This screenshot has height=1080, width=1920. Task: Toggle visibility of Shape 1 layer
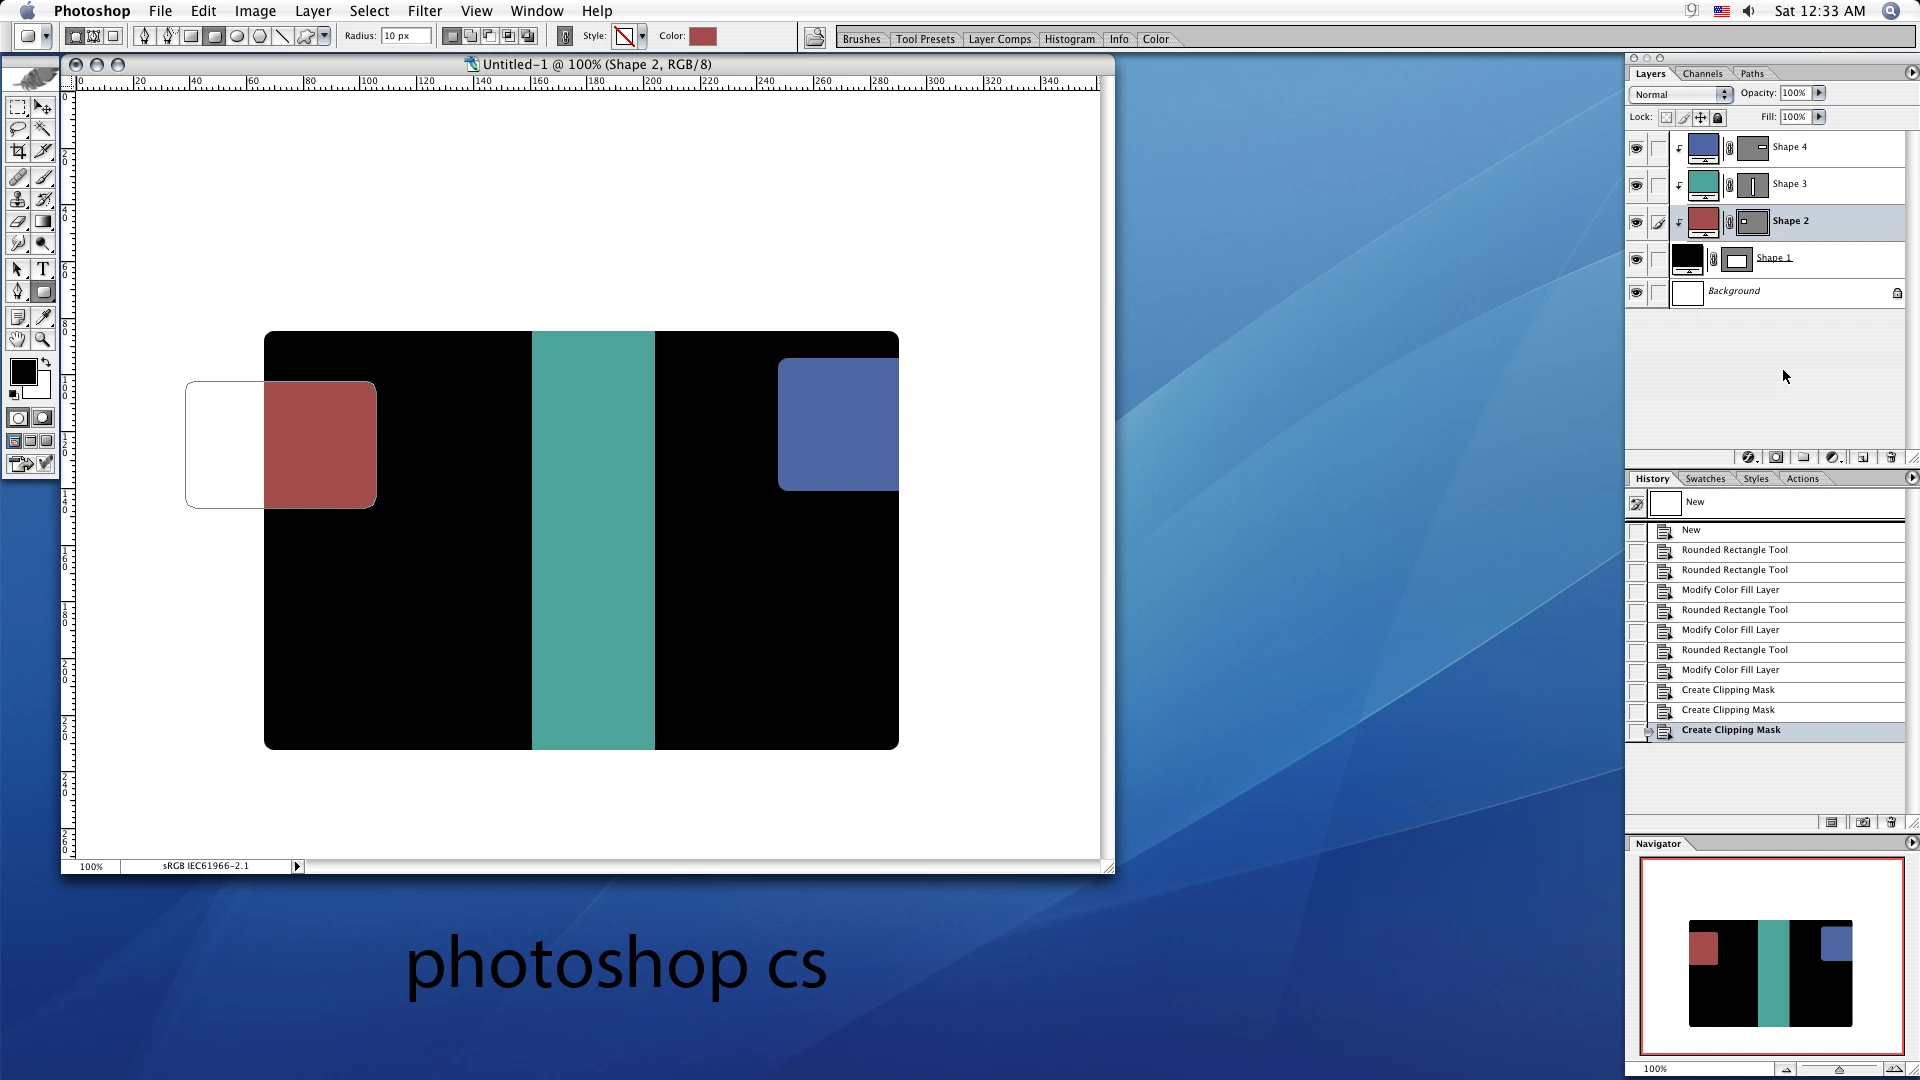pyautogui.click(x=1636, y=260)
